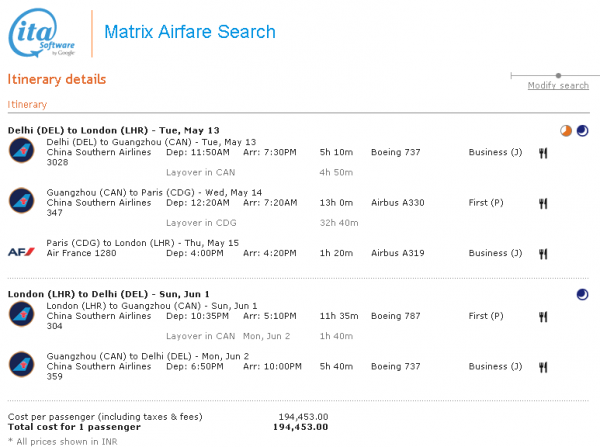The image size is (600, 447).
Task: Click arrival time 'Arr: 7:30PM'
Action: [x=270, y=152]
